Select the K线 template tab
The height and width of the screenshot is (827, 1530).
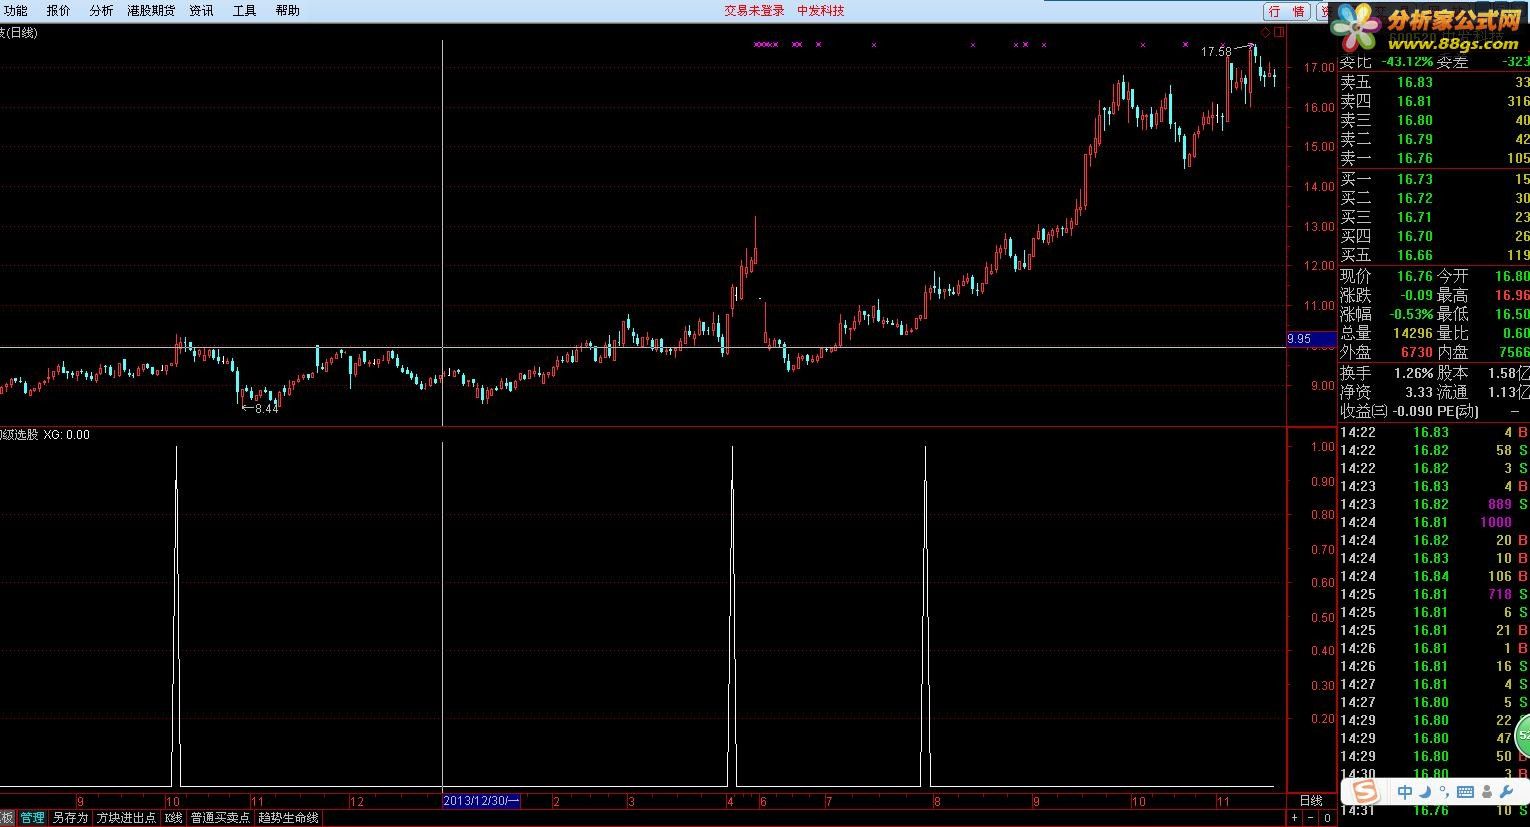[x=173, y=818]
